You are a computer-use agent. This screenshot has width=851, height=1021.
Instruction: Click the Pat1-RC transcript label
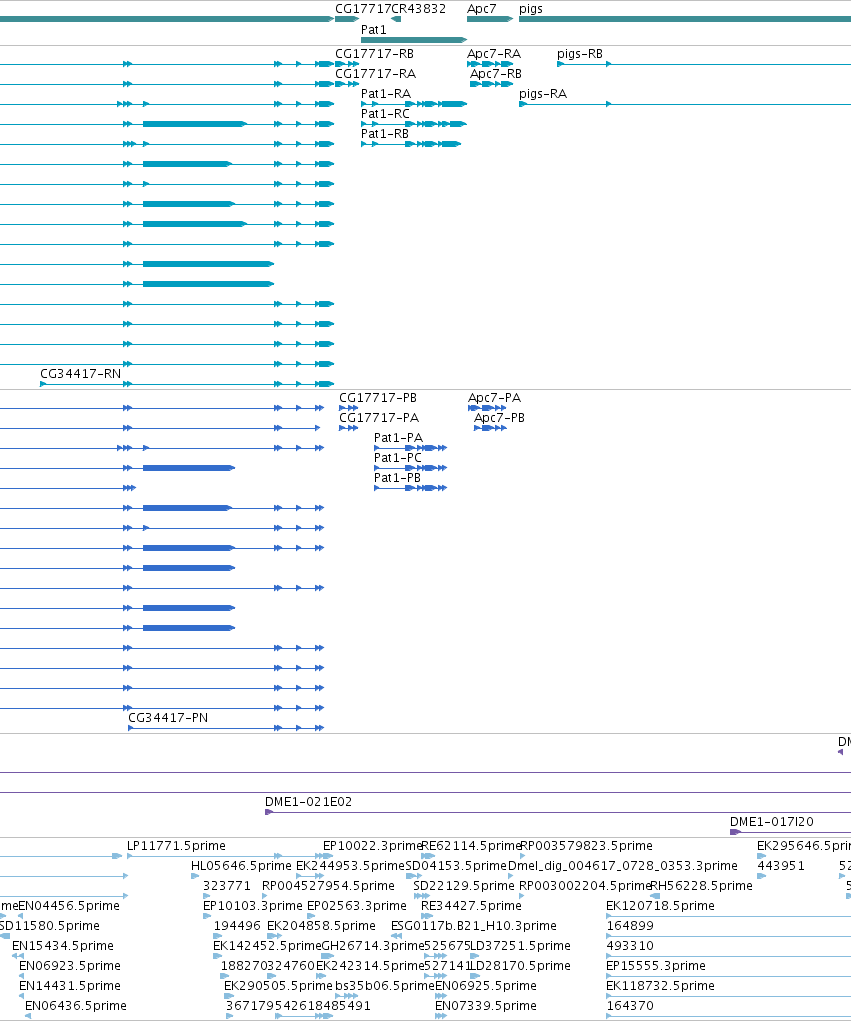coord(385,114)
